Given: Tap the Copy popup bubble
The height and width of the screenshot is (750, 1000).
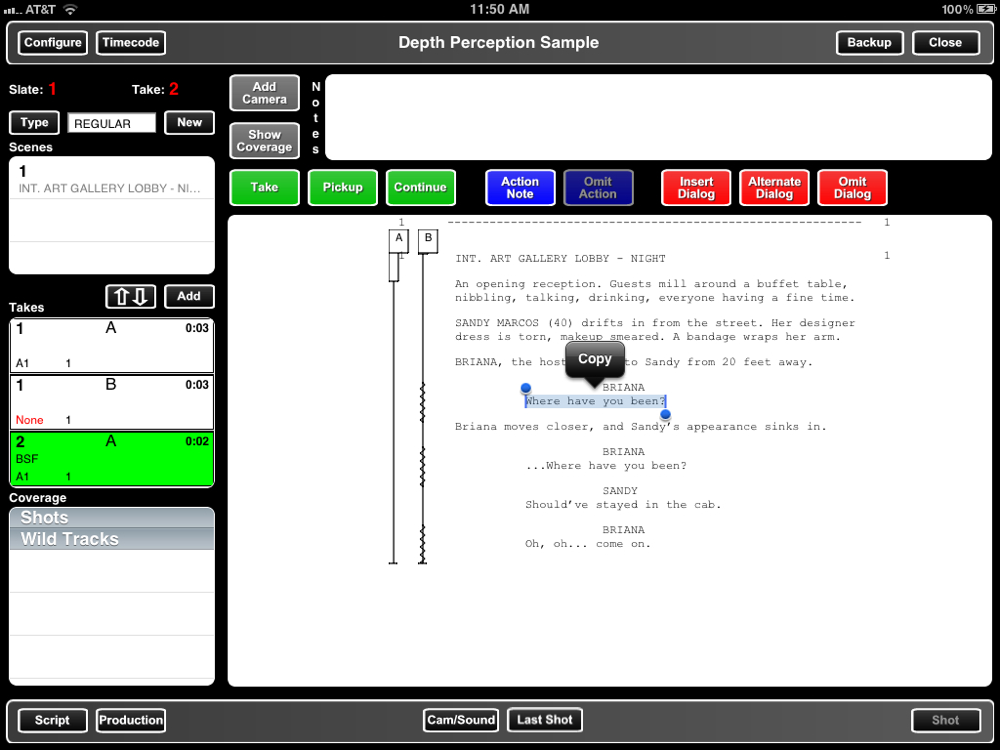Looking at the screenshot, I should pos(594,359).
